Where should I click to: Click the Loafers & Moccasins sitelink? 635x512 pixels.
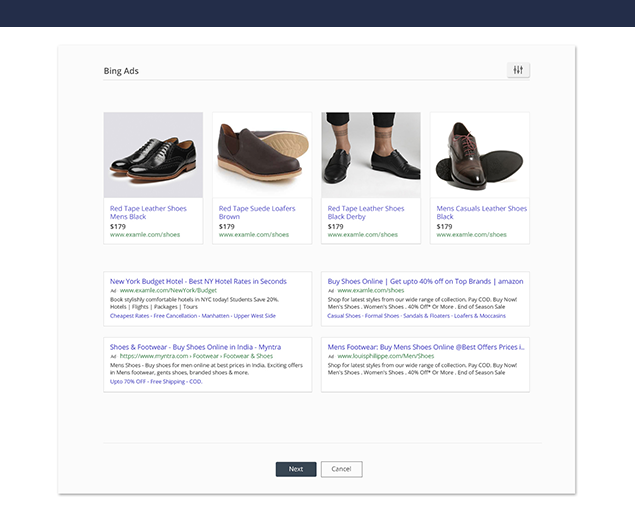[x=480, y=316]
